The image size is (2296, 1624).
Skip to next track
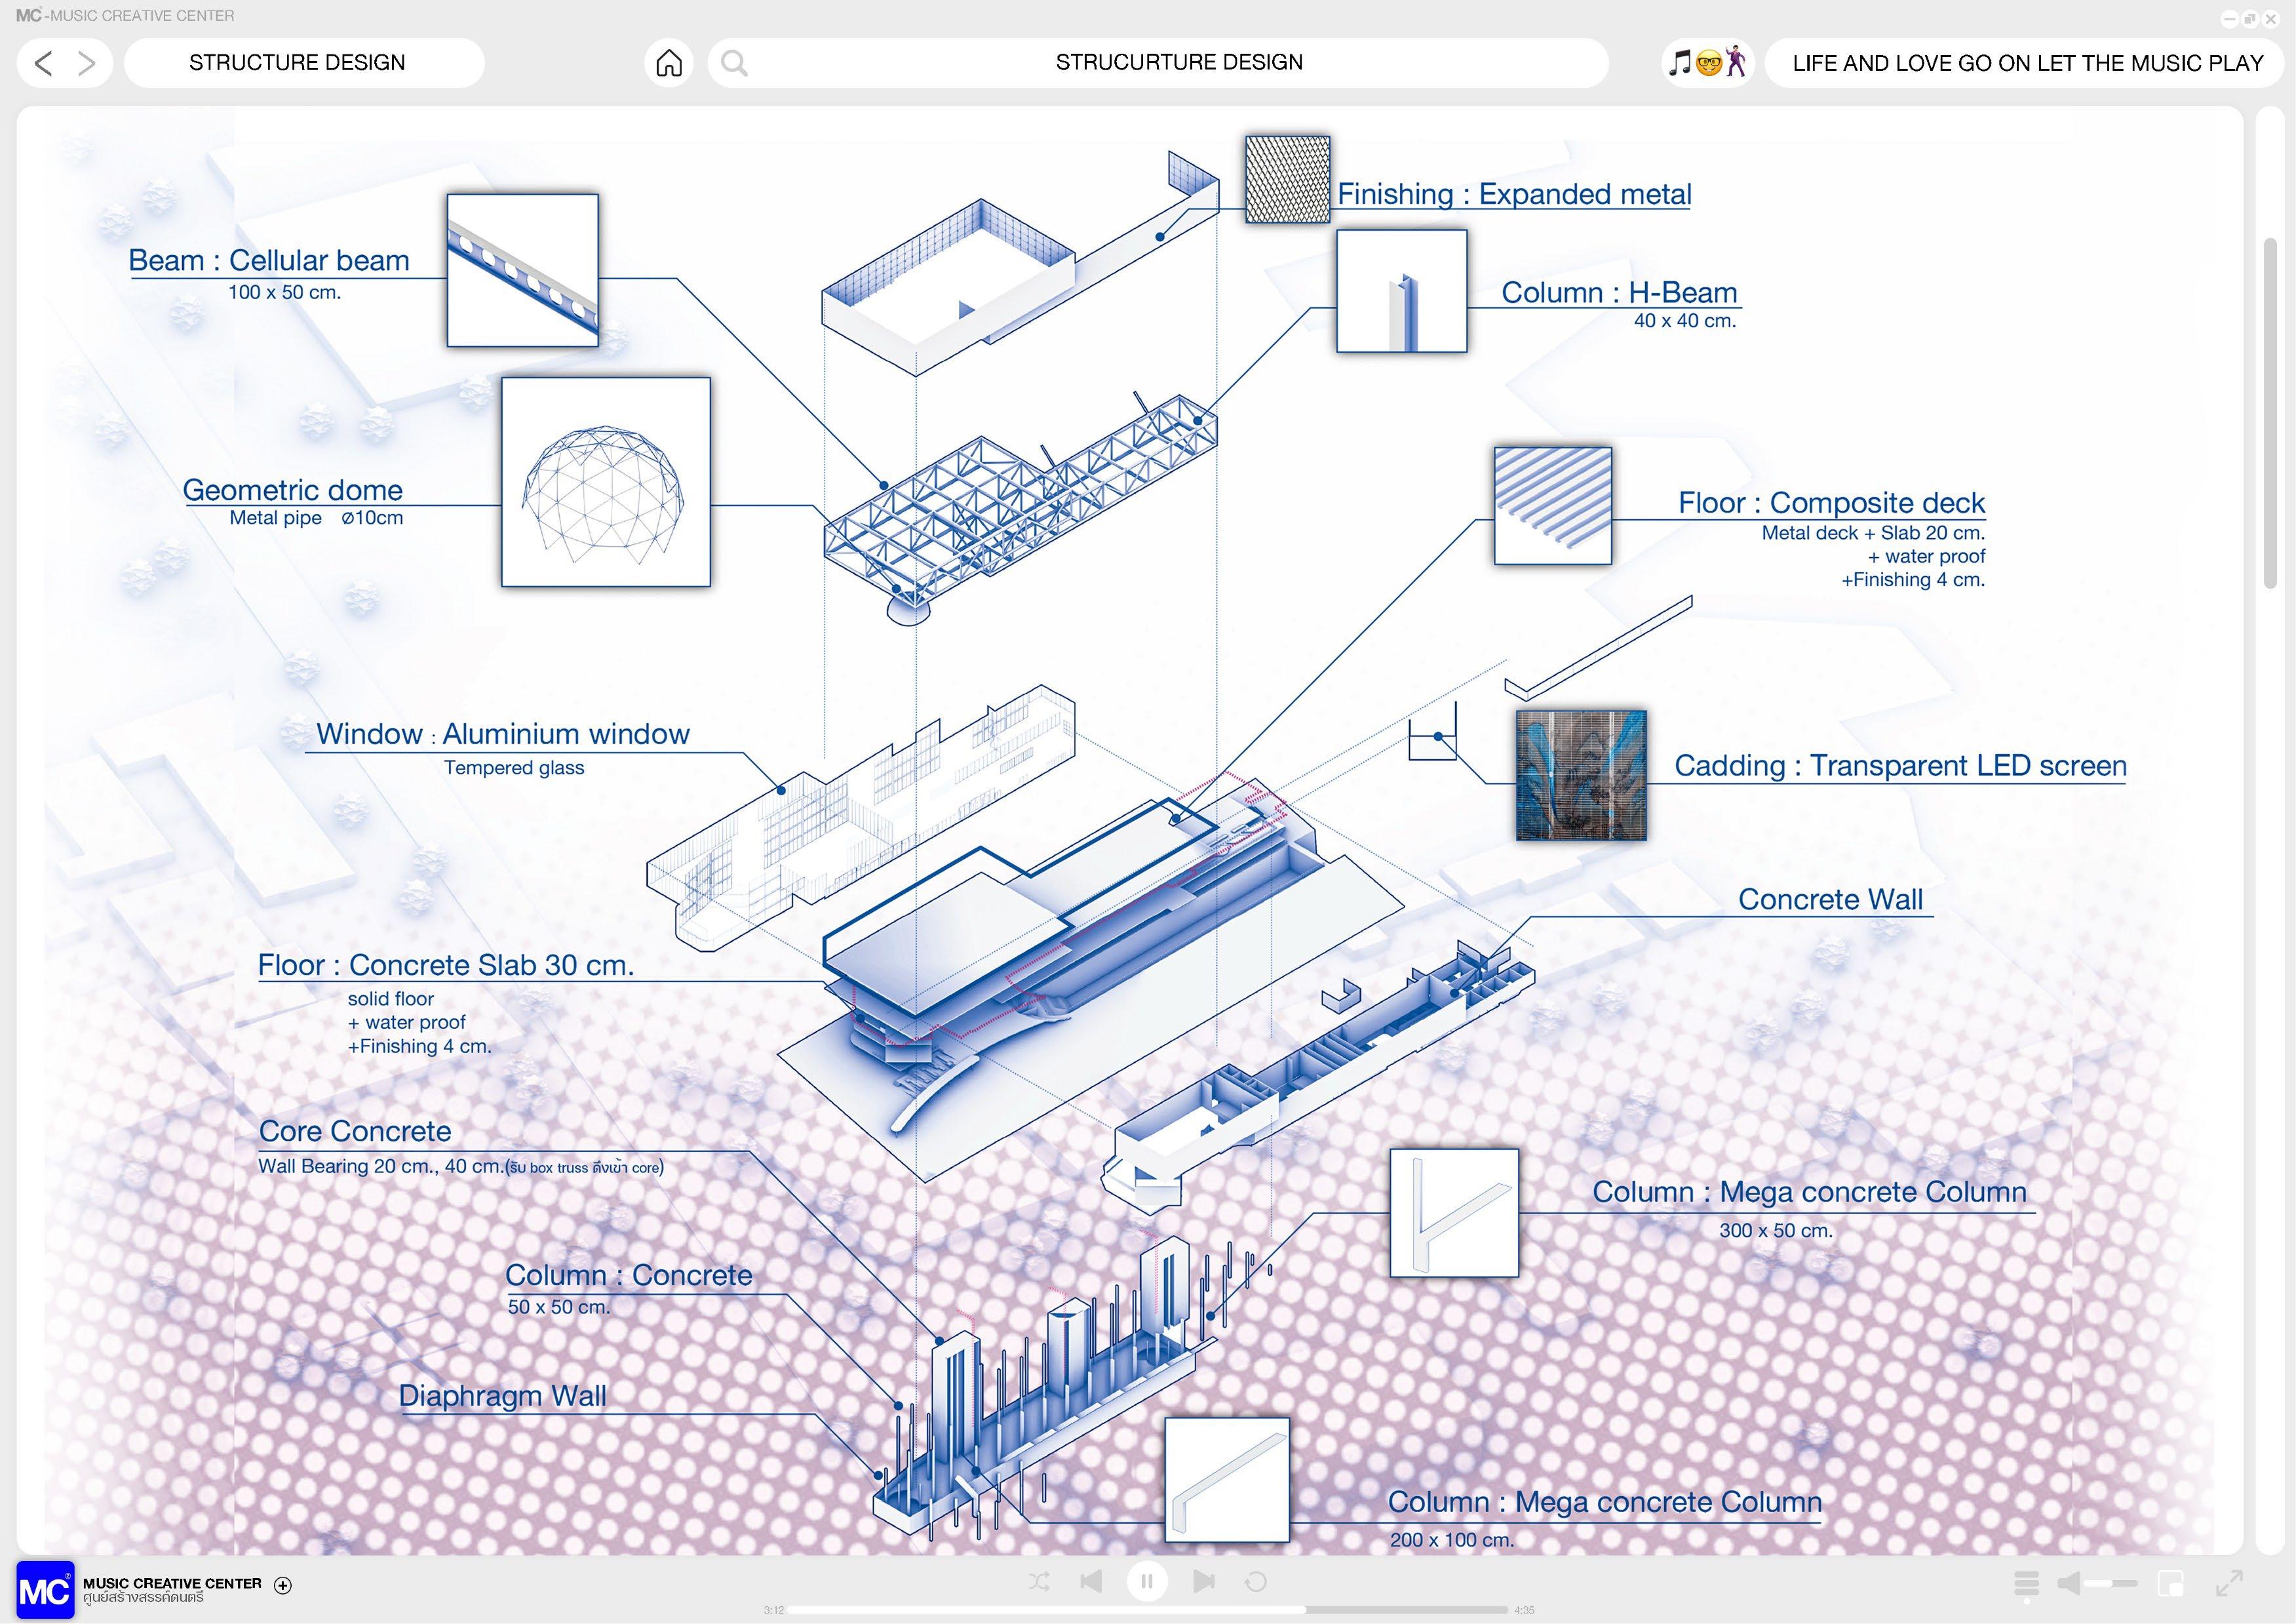point(1204,1581)
